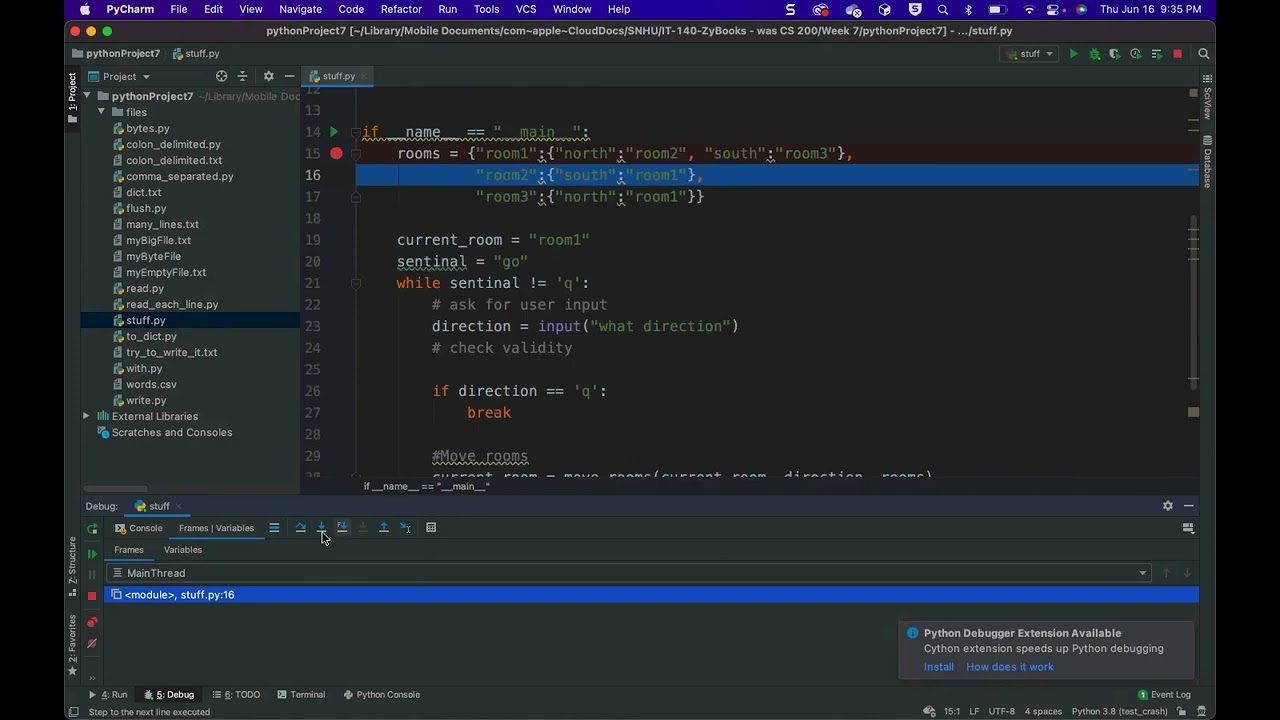Expand the External Libraries tree node
1280x720 pixels.
87,416
